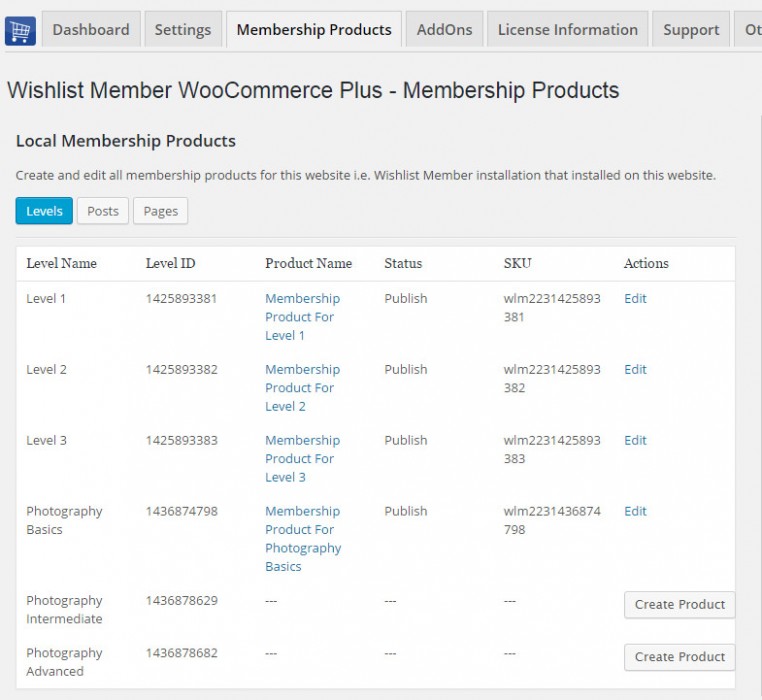The height and width of the screenshot is (700, 762).
Task: Click the shopping cart plugin icon
Action: coord(20,30)
